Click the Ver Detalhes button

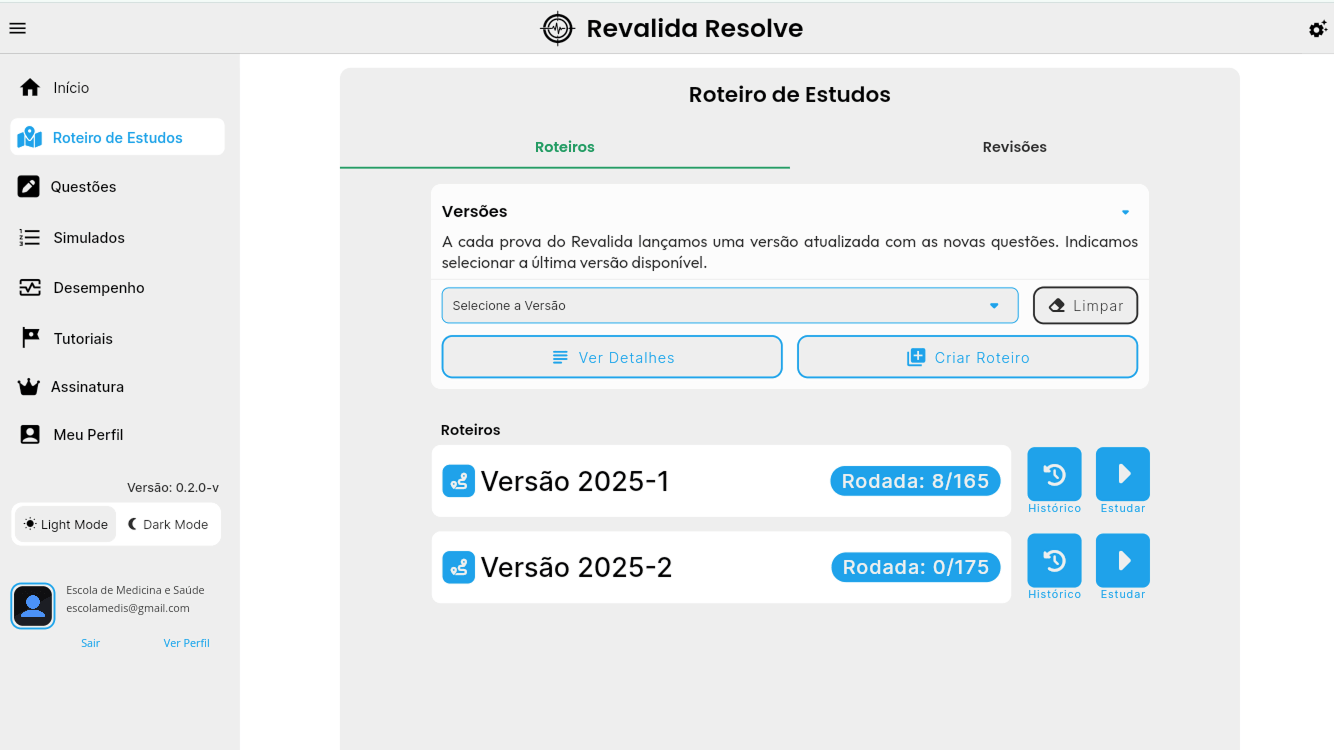(611, 356)
